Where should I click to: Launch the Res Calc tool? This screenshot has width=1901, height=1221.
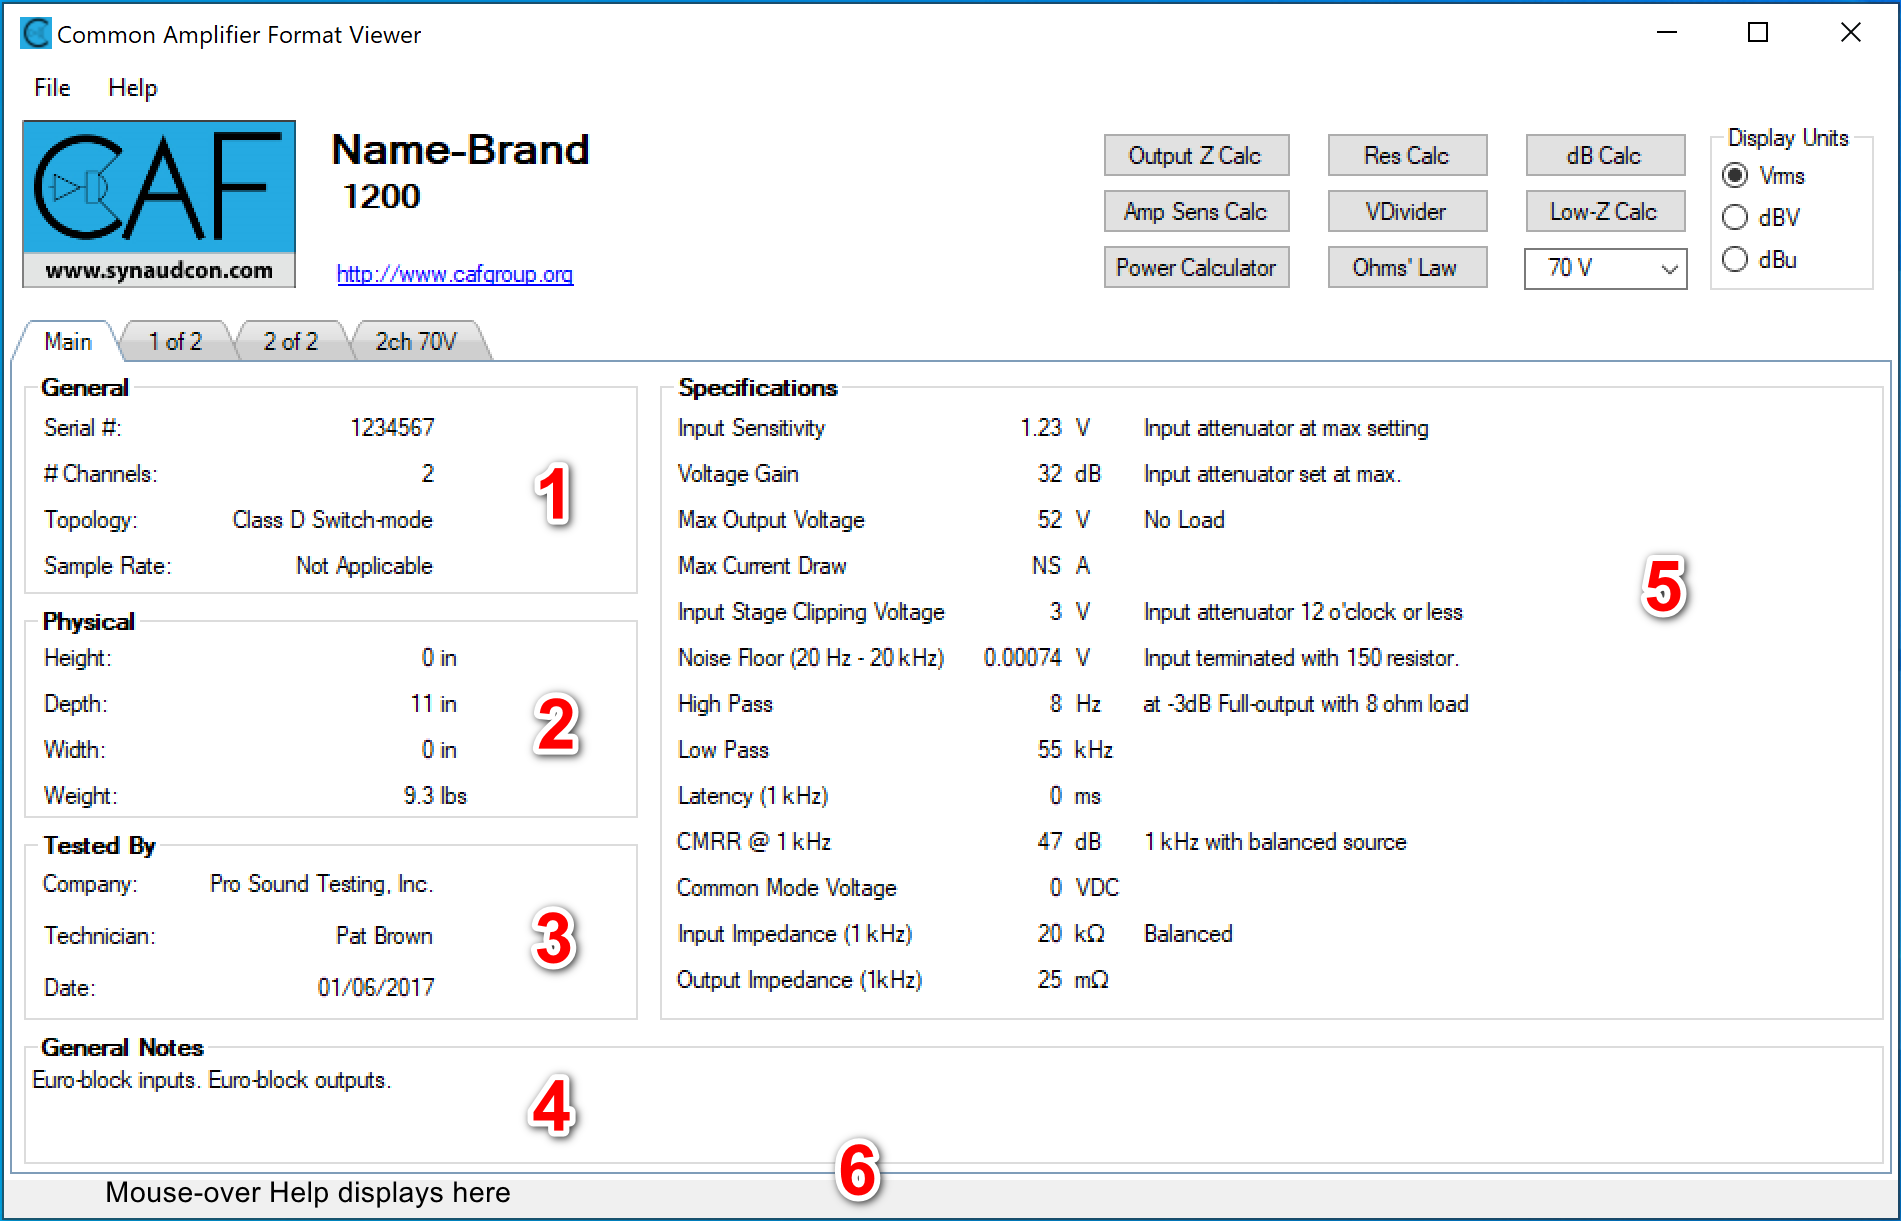click(1406, 156)
